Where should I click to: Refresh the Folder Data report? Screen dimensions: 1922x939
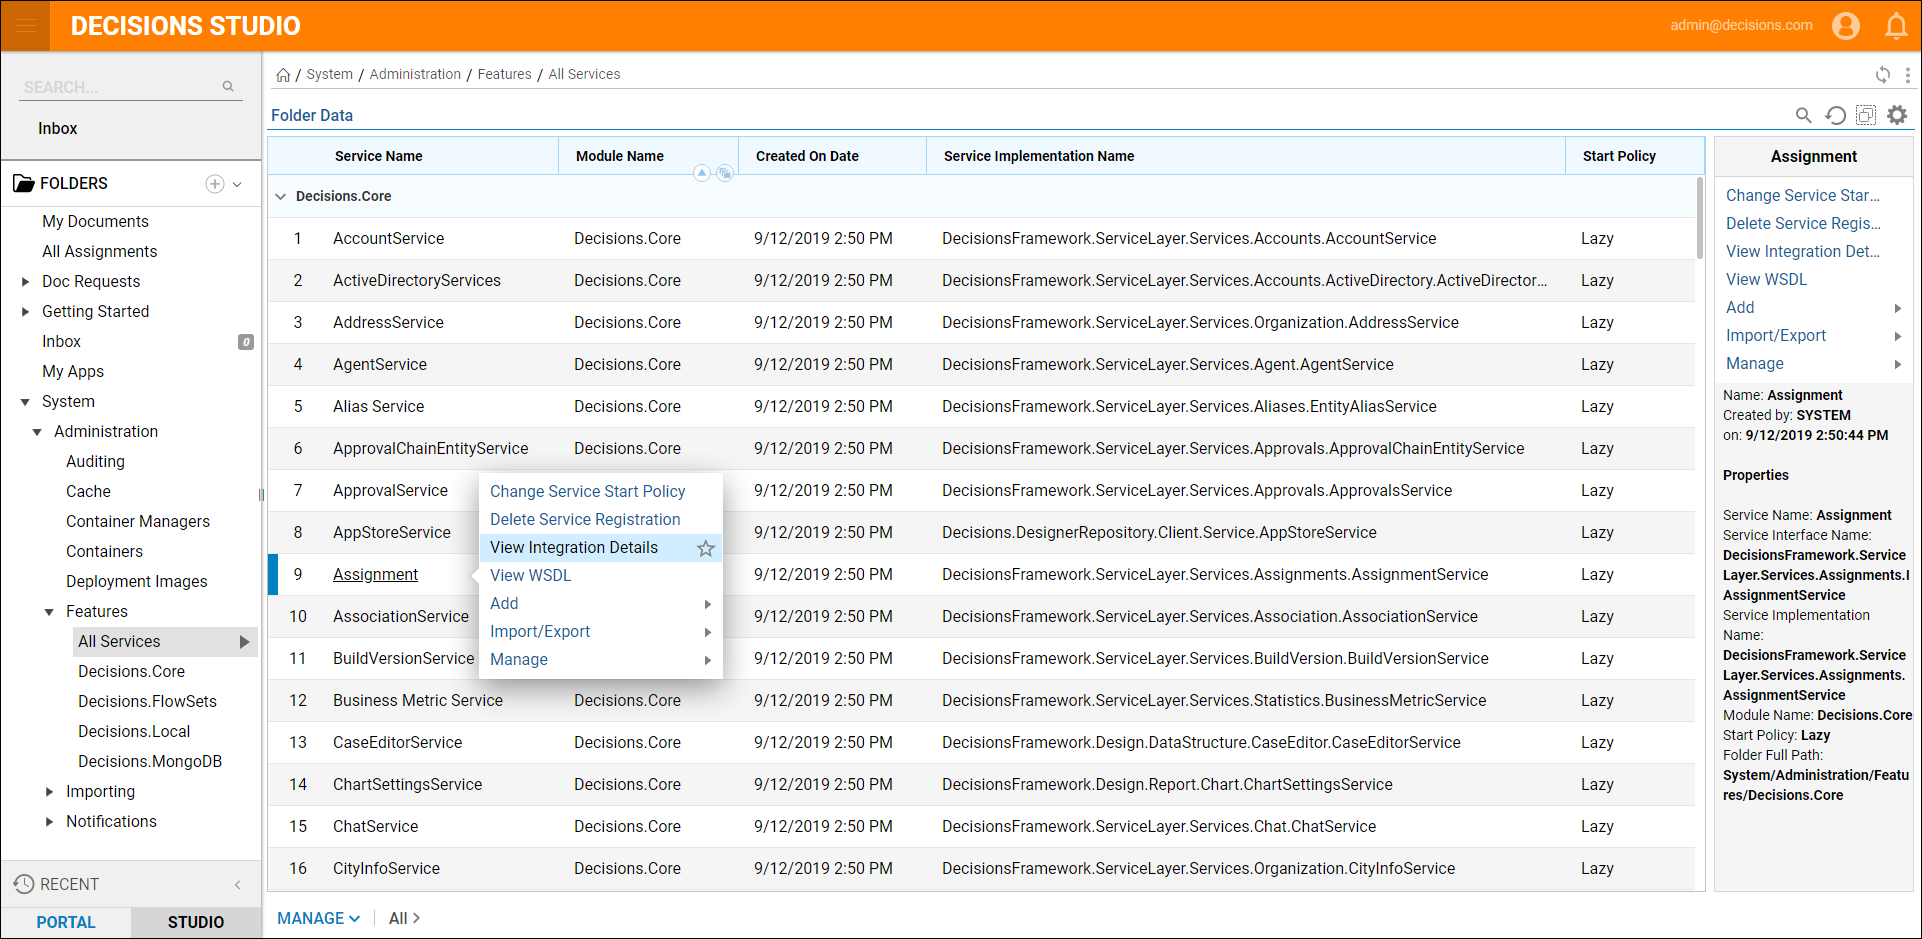click(x=1835, y=115)
